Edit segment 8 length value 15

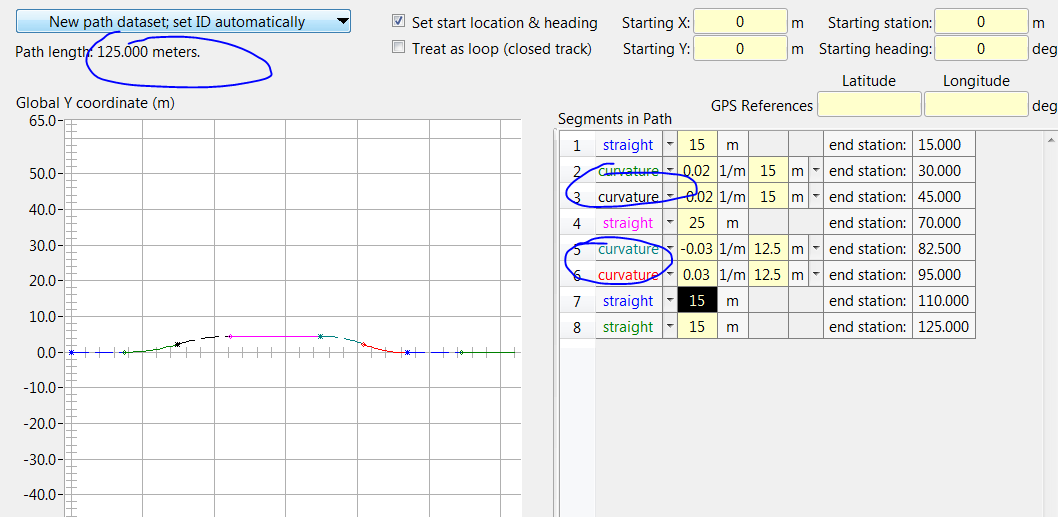[x=697, y=327]
